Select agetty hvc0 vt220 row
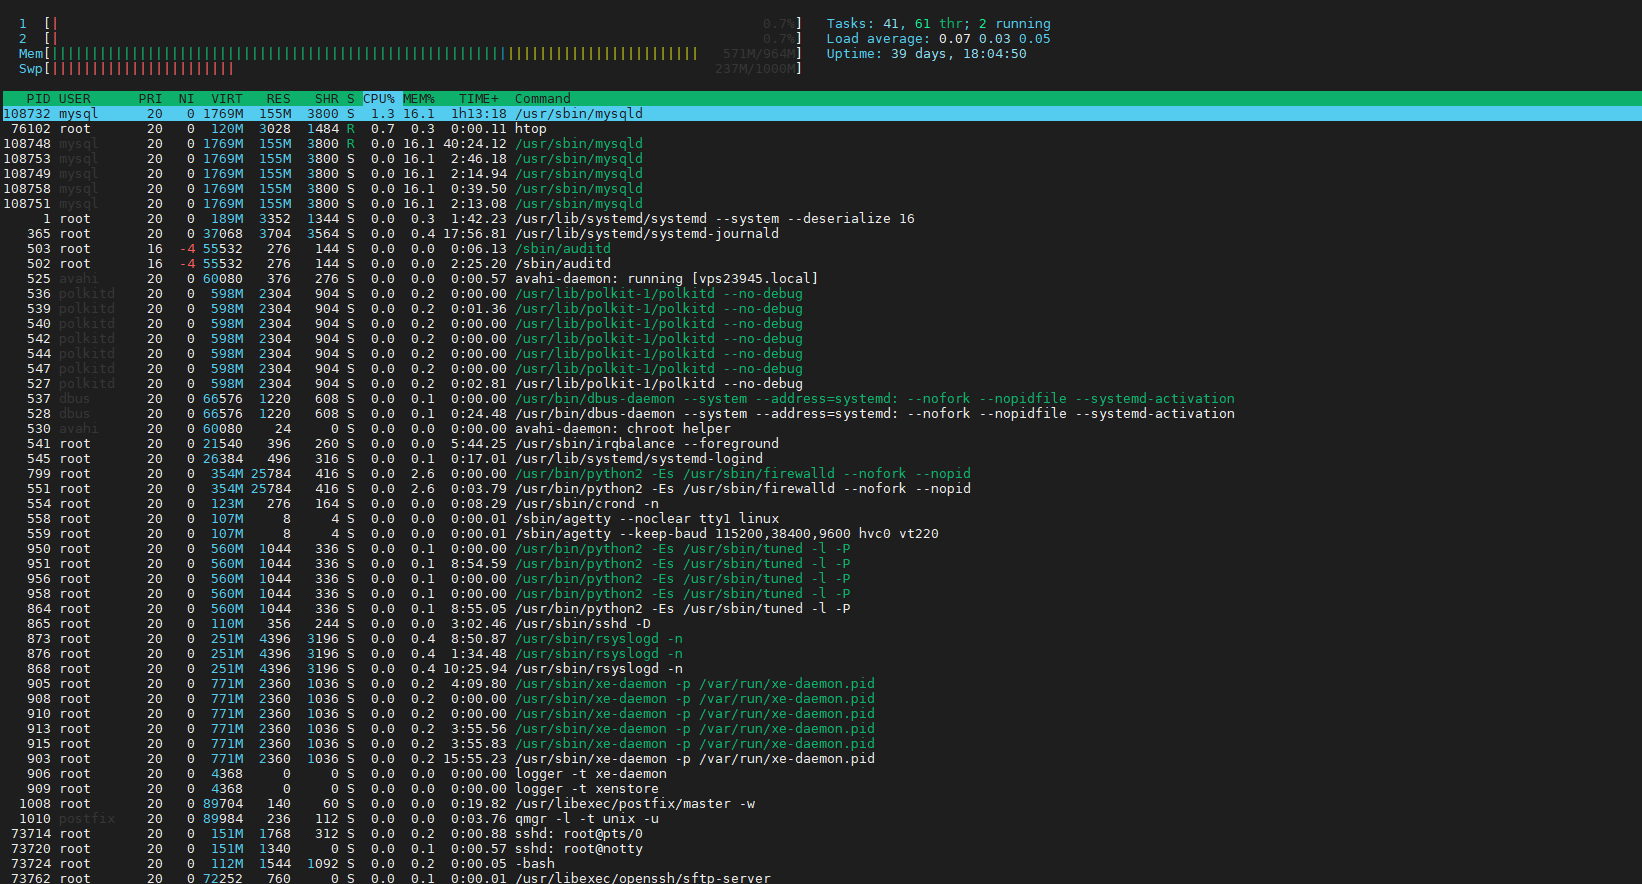The image size is (1642, 884). (x=821, y=534)
